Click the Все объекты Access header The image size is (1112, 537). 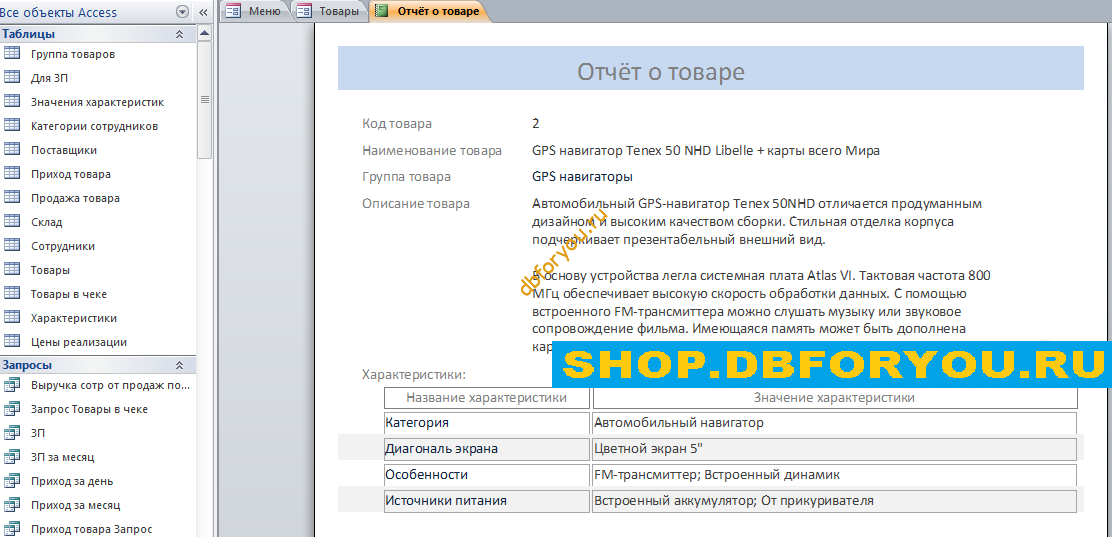coord(58,13)
